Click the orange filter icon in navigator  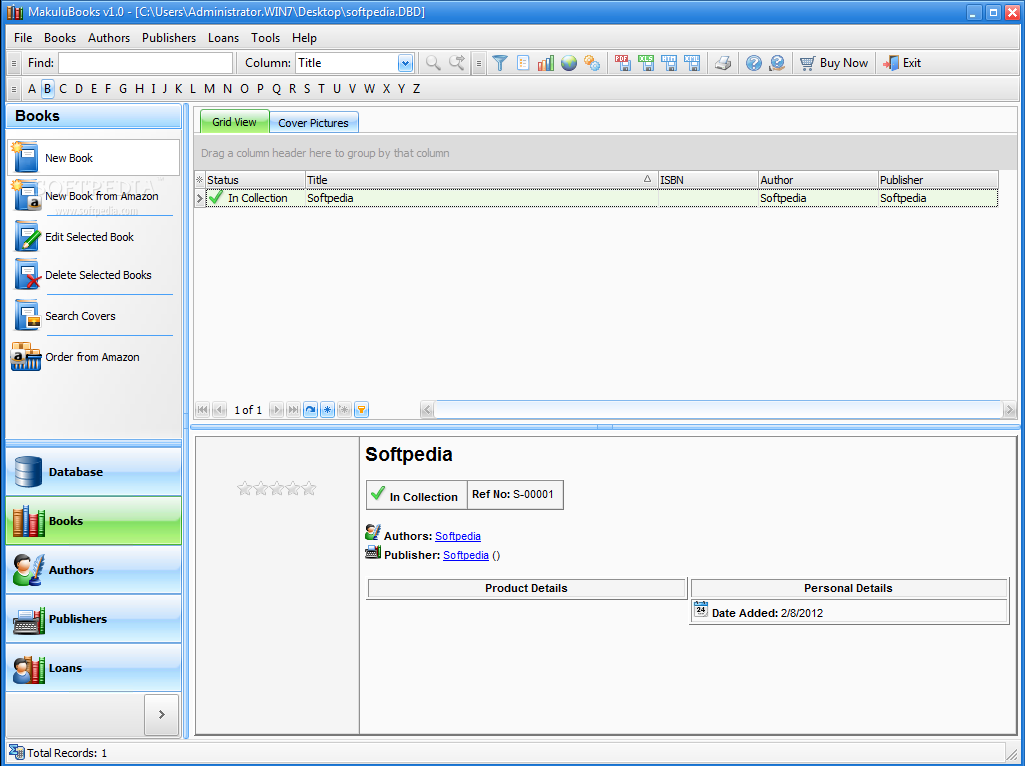coord(361,410)
